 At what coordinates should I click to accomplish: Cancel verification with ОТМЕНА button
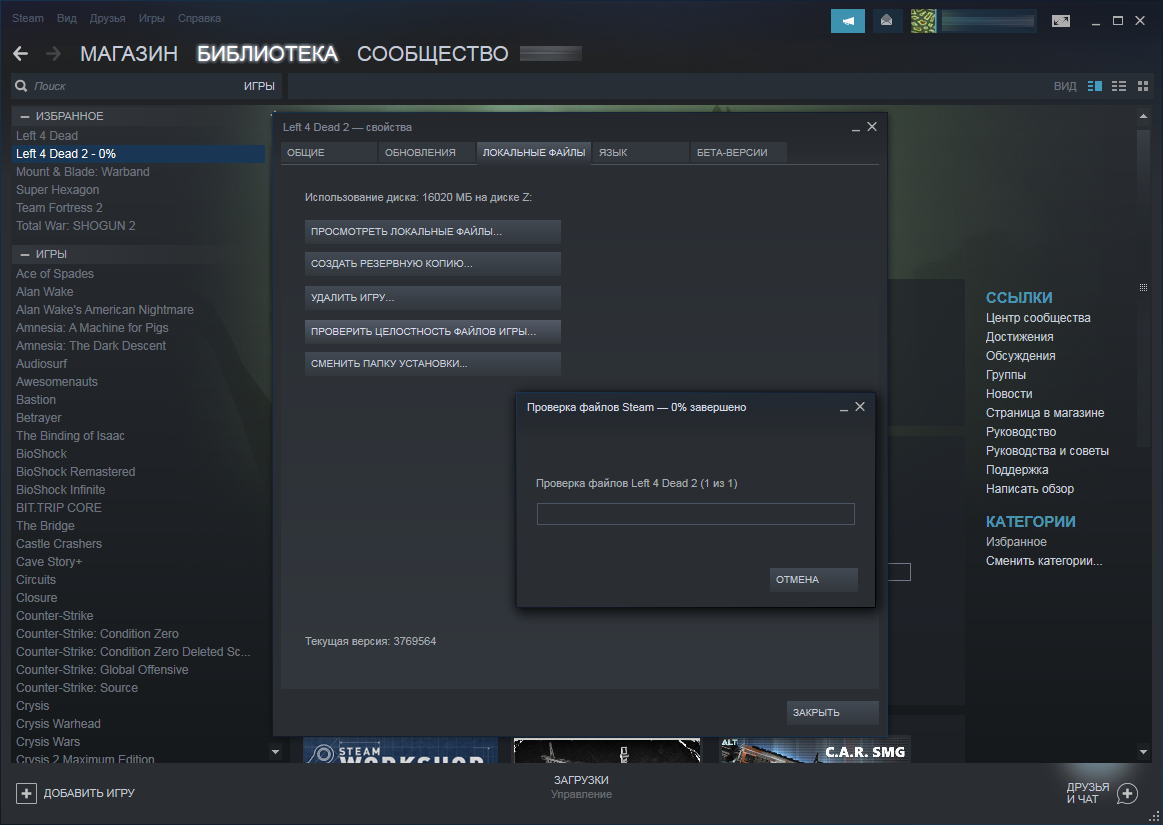click(814, 579)
